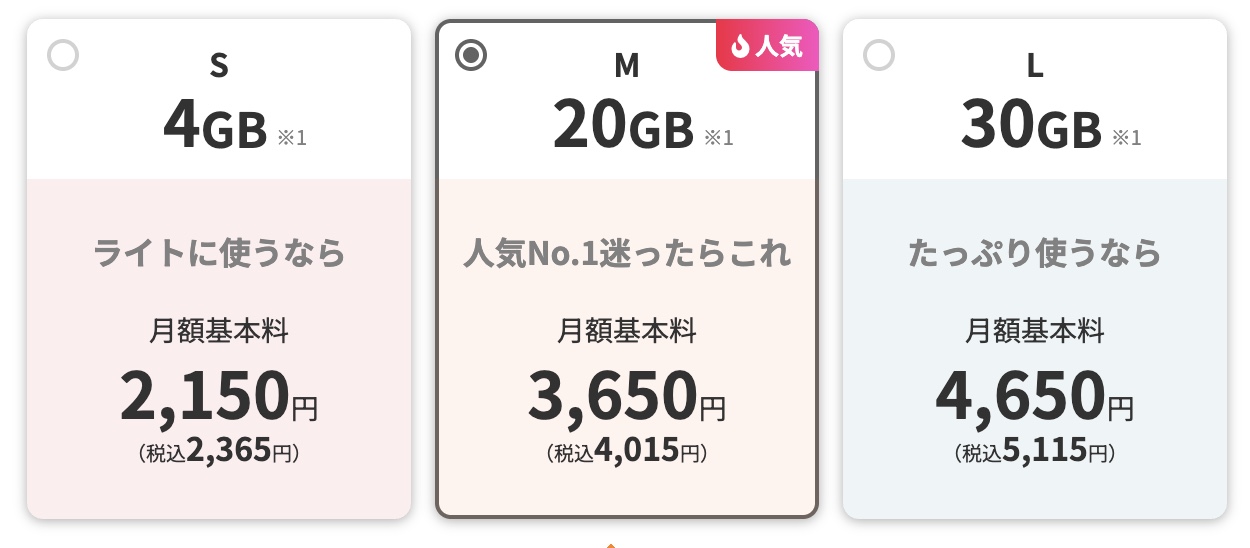Click the 税込4,015円 tax-included price

pyautogui.click(x=627, y=452)
